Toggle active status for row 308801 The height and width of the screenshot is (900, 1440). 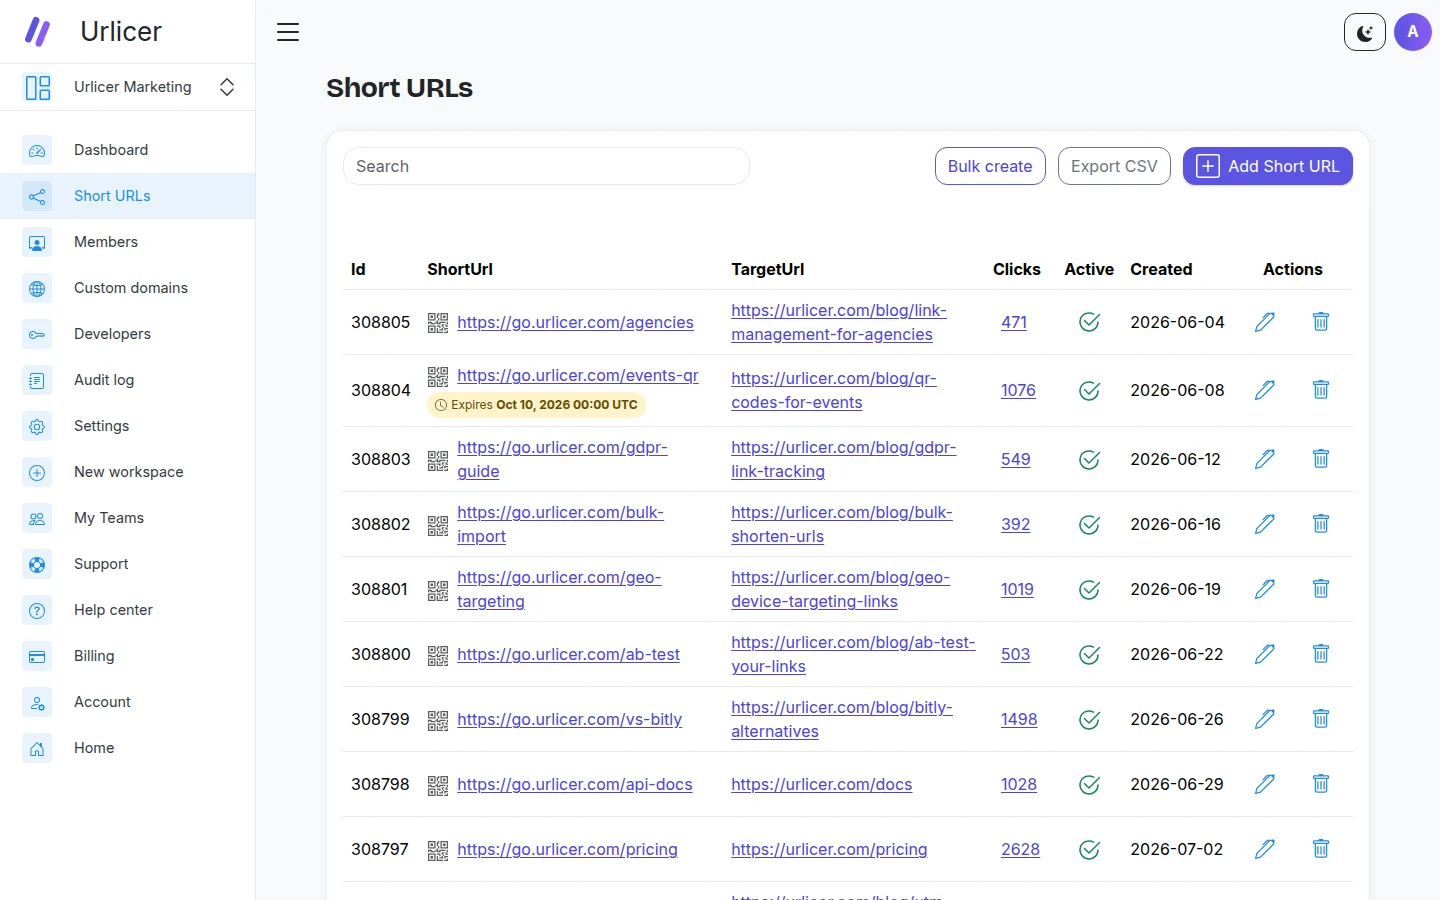point(1089,589)
